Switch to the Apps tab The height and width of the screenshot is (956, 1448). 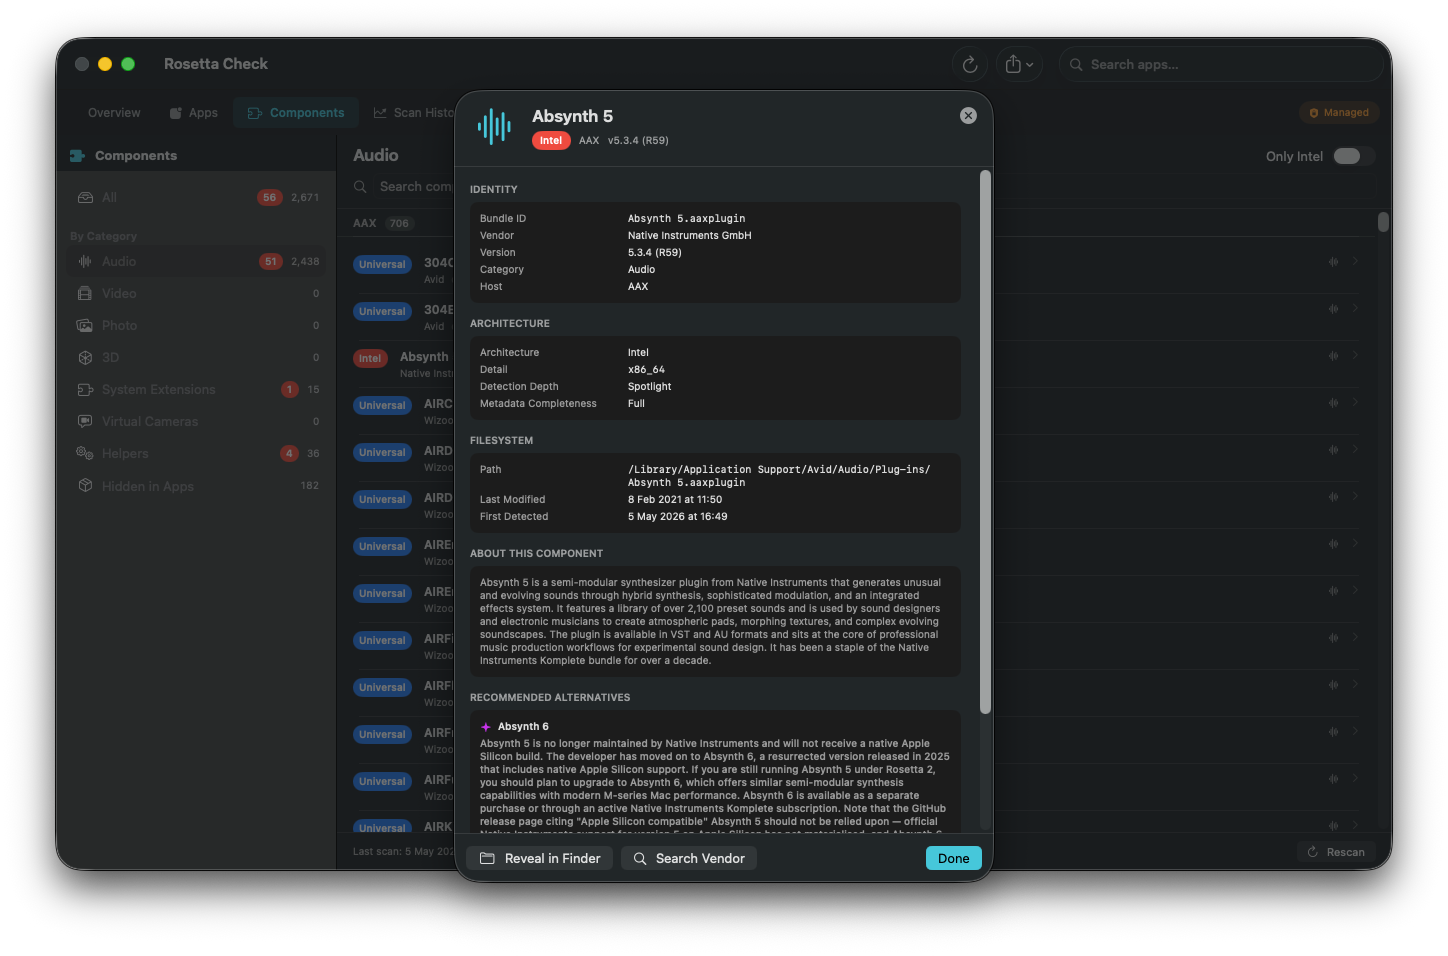pos(194,113)
